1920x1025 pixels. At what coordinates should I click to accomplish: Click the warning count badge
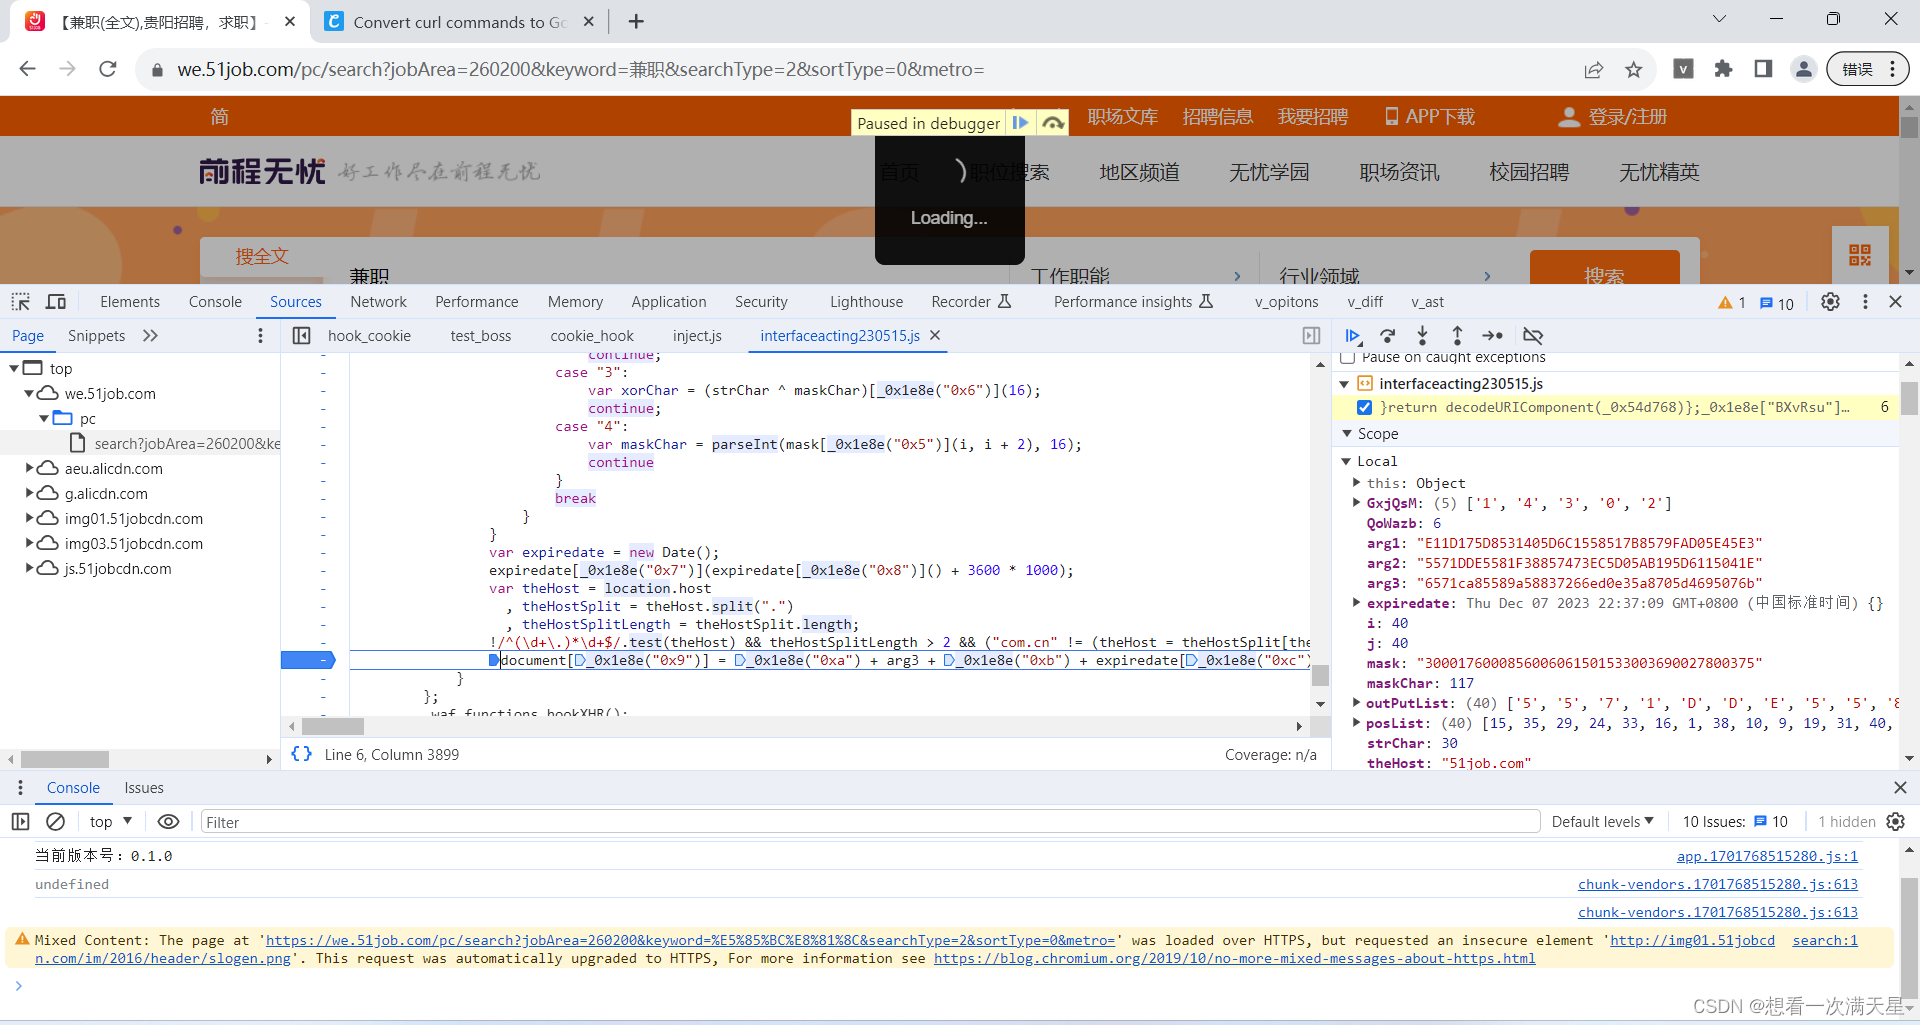(x=1731, y=303)
